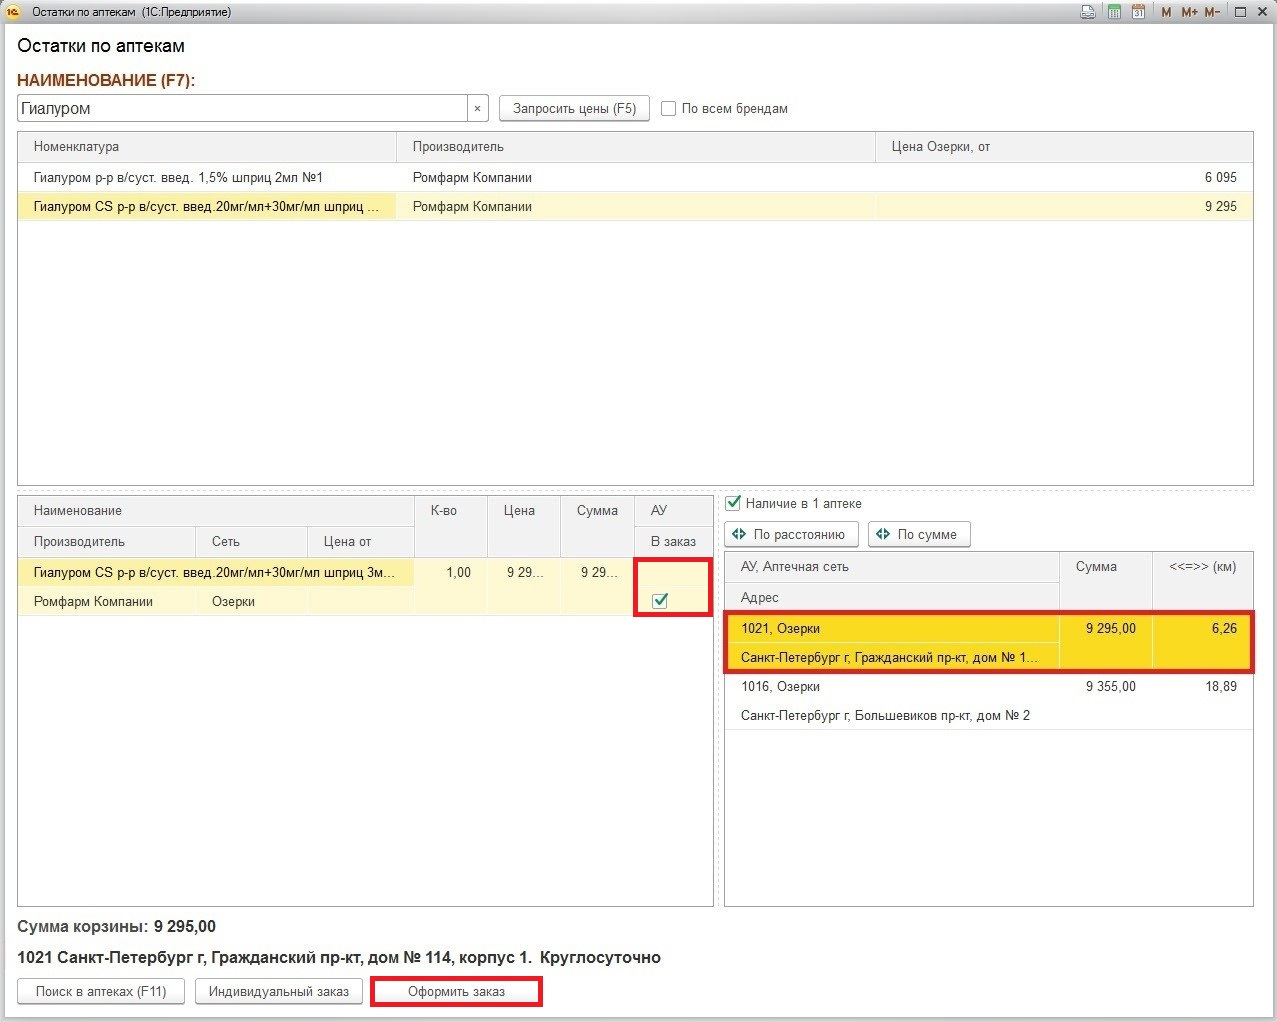This screenshot has width=1277, height=1022.
Task: Sort pharmacies with 'По расстоянию' button
Action: pyautogui.click(x=790, y=534)
